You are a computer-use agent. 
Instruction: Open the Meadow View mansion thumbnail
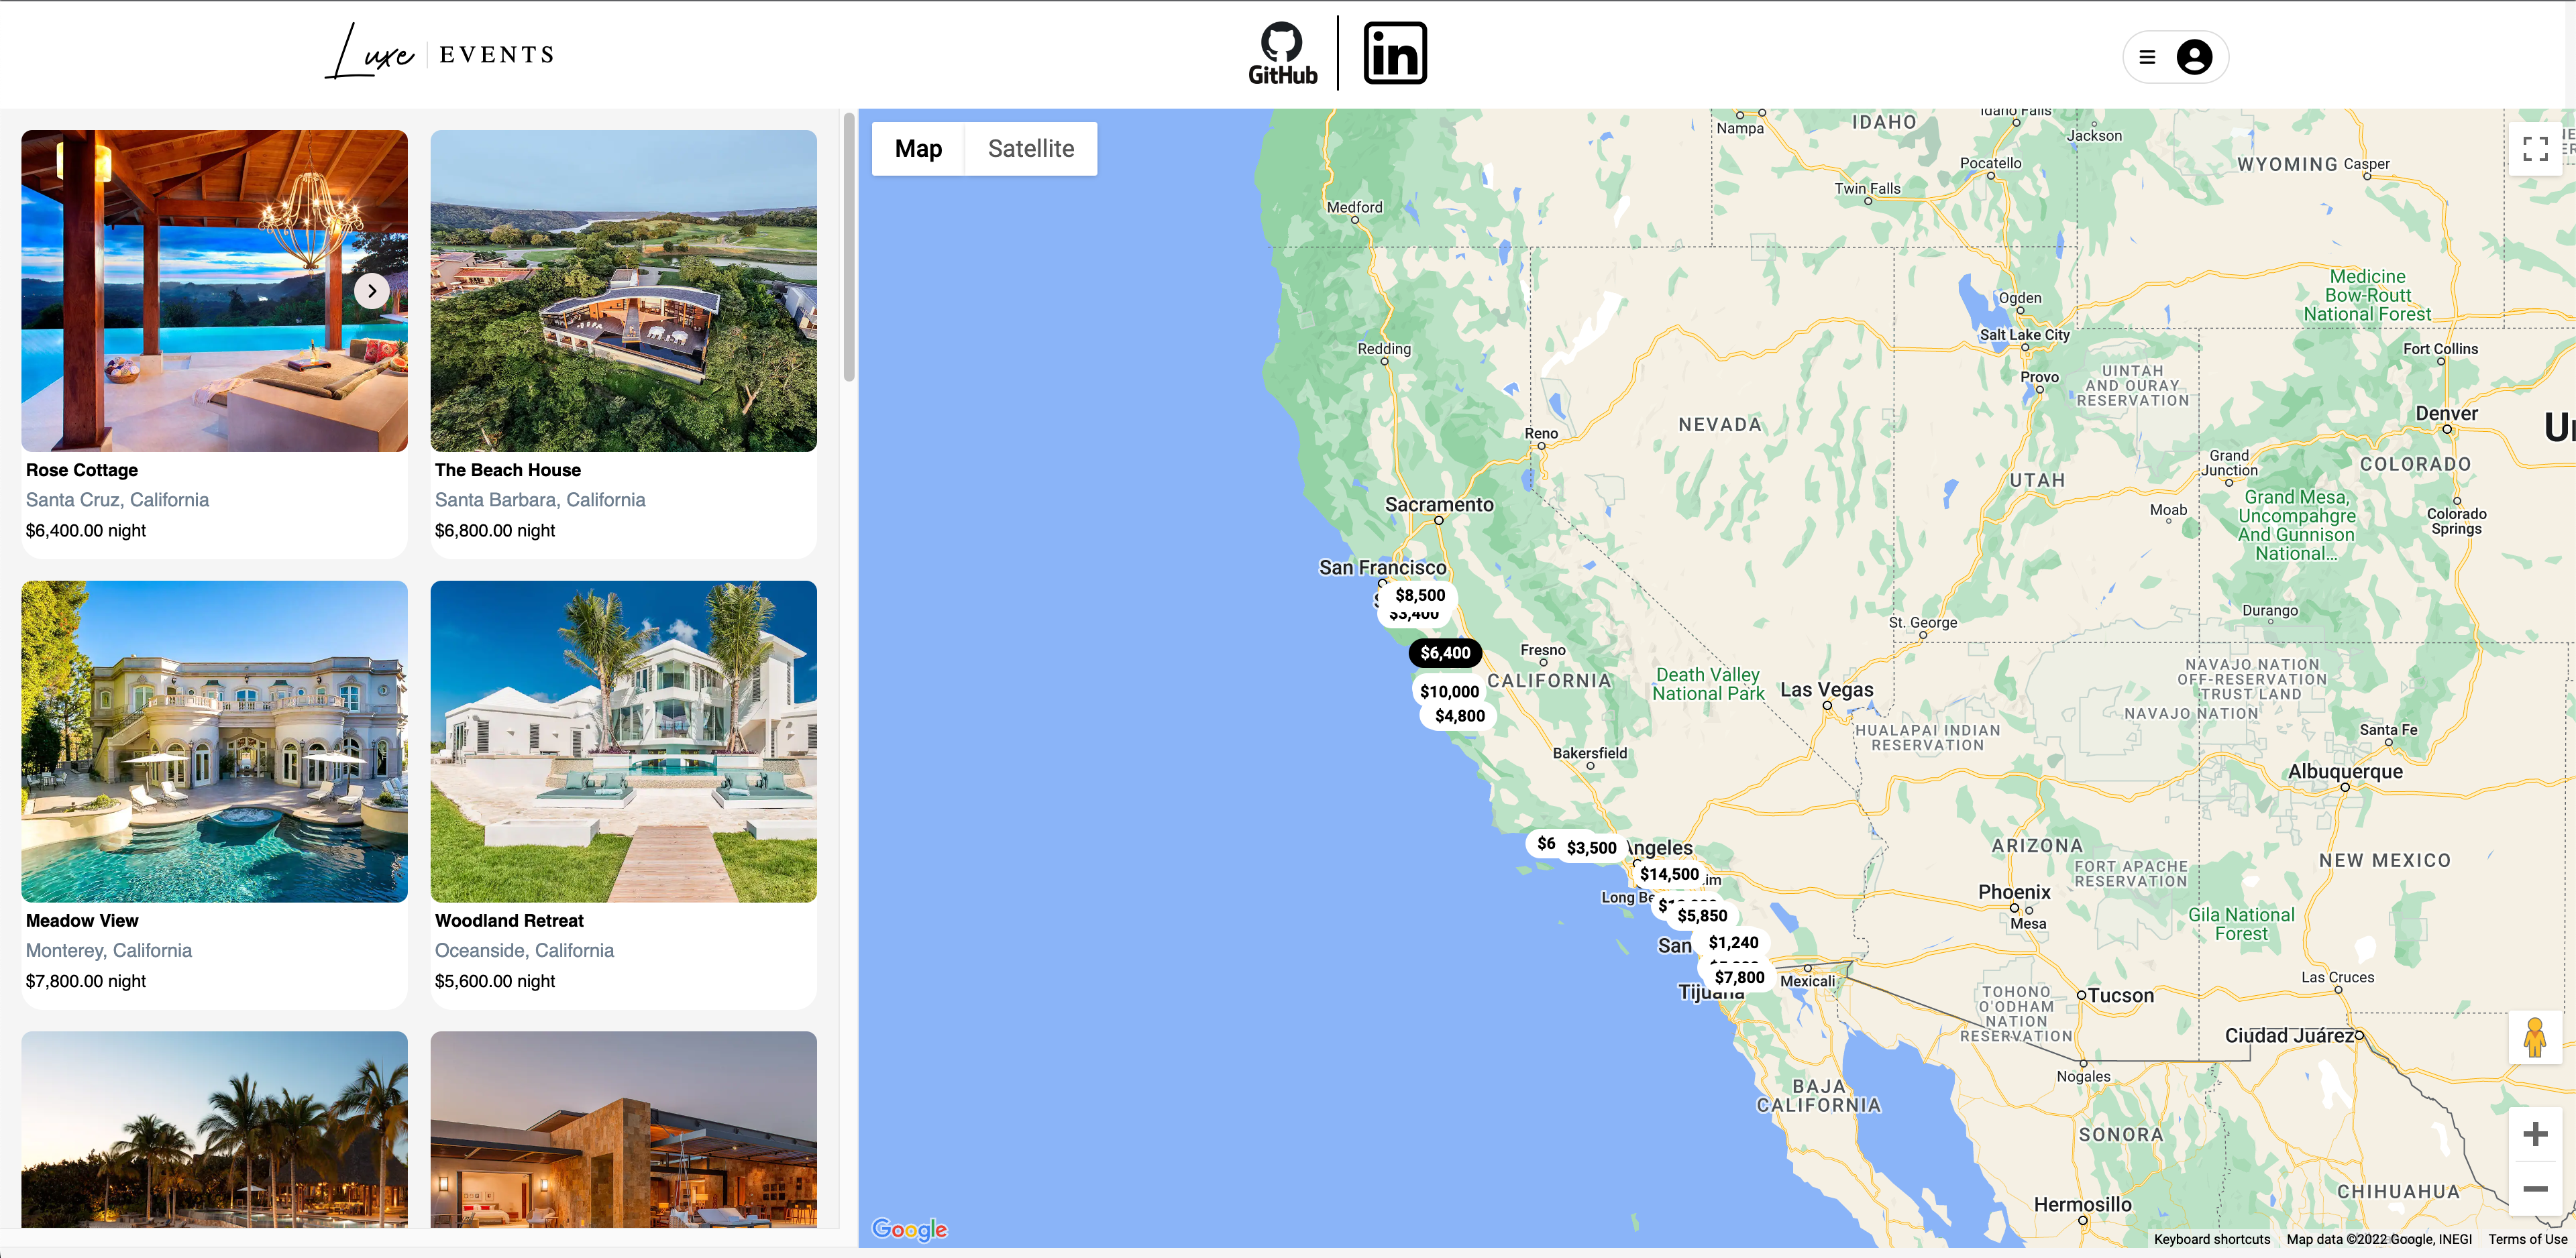coord(214,741)
